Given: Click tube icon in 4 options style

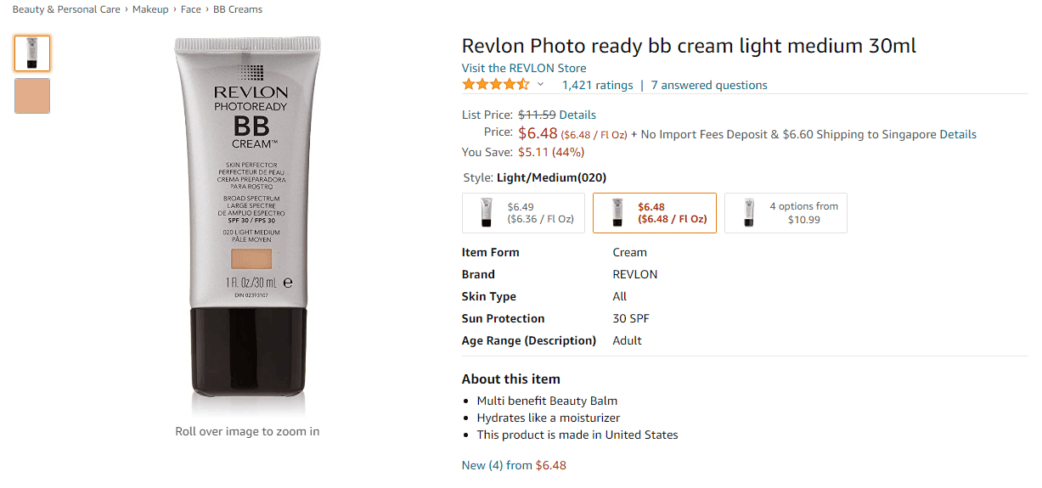Looking at the screenshot, I should (750, 213).
